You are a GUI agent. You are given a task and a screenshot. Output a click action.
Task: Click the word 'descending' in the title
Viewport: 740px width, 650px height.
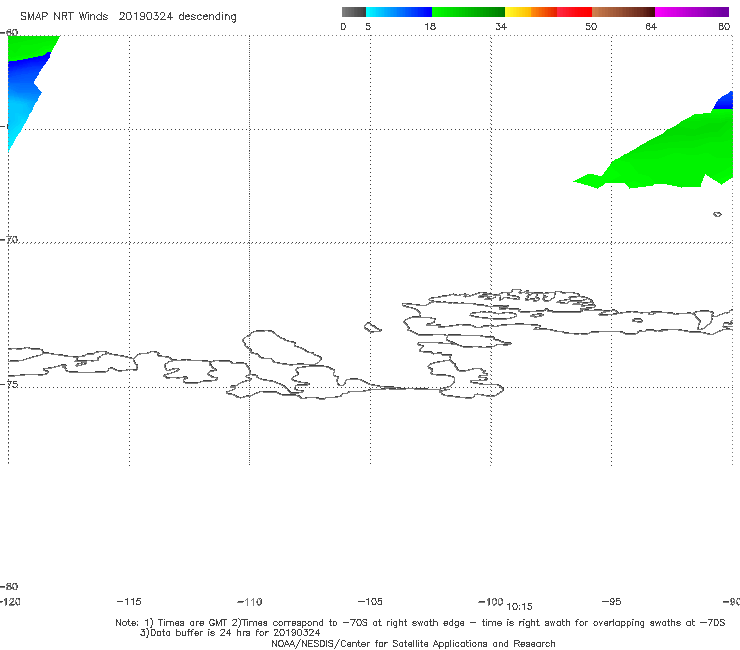207,17
